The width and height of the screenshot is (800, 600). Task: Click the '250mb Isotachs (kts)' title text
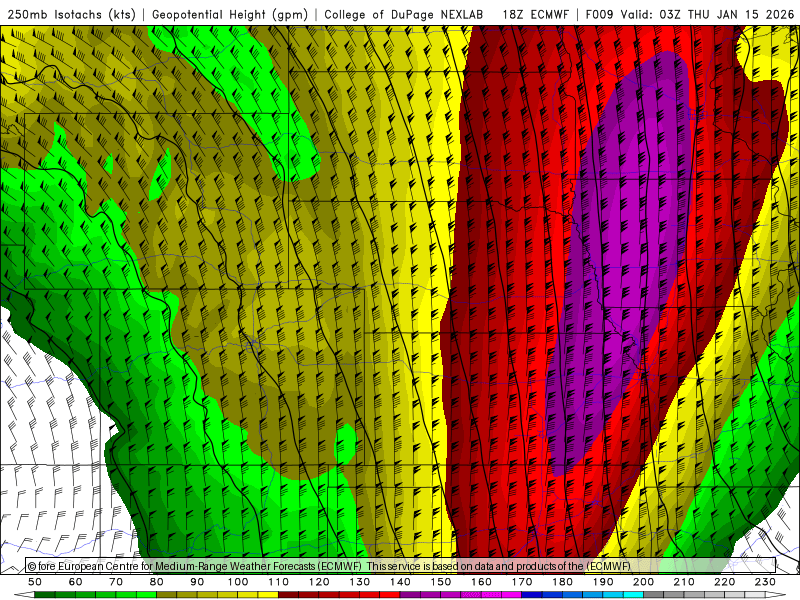click(x=71, y=15)
